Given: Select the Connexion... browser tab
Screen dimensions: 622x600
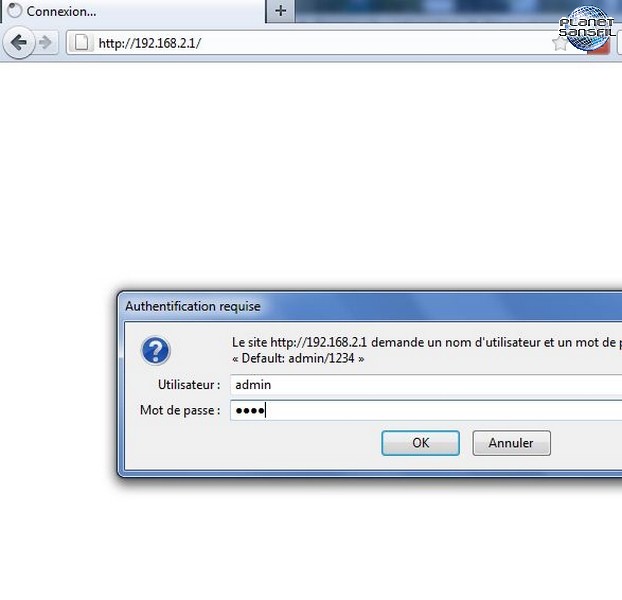Looking at the screenshot, I should click(133, 11).
